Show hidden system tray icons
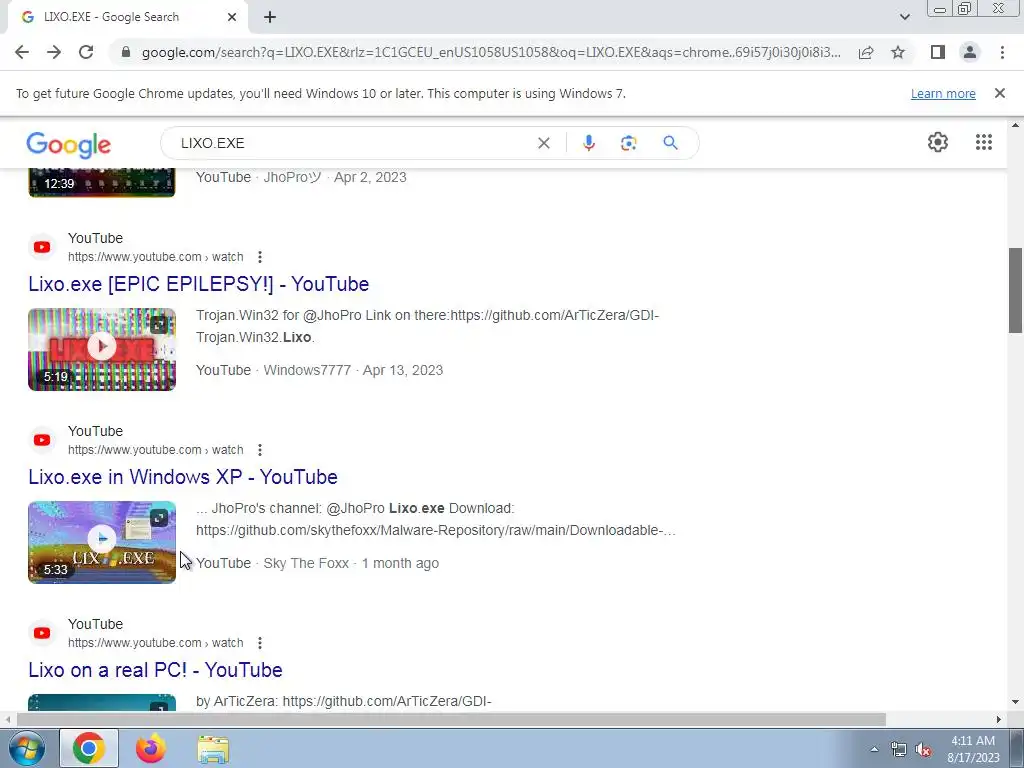The height and width of the screenshot is (768, 1024). 874,749
